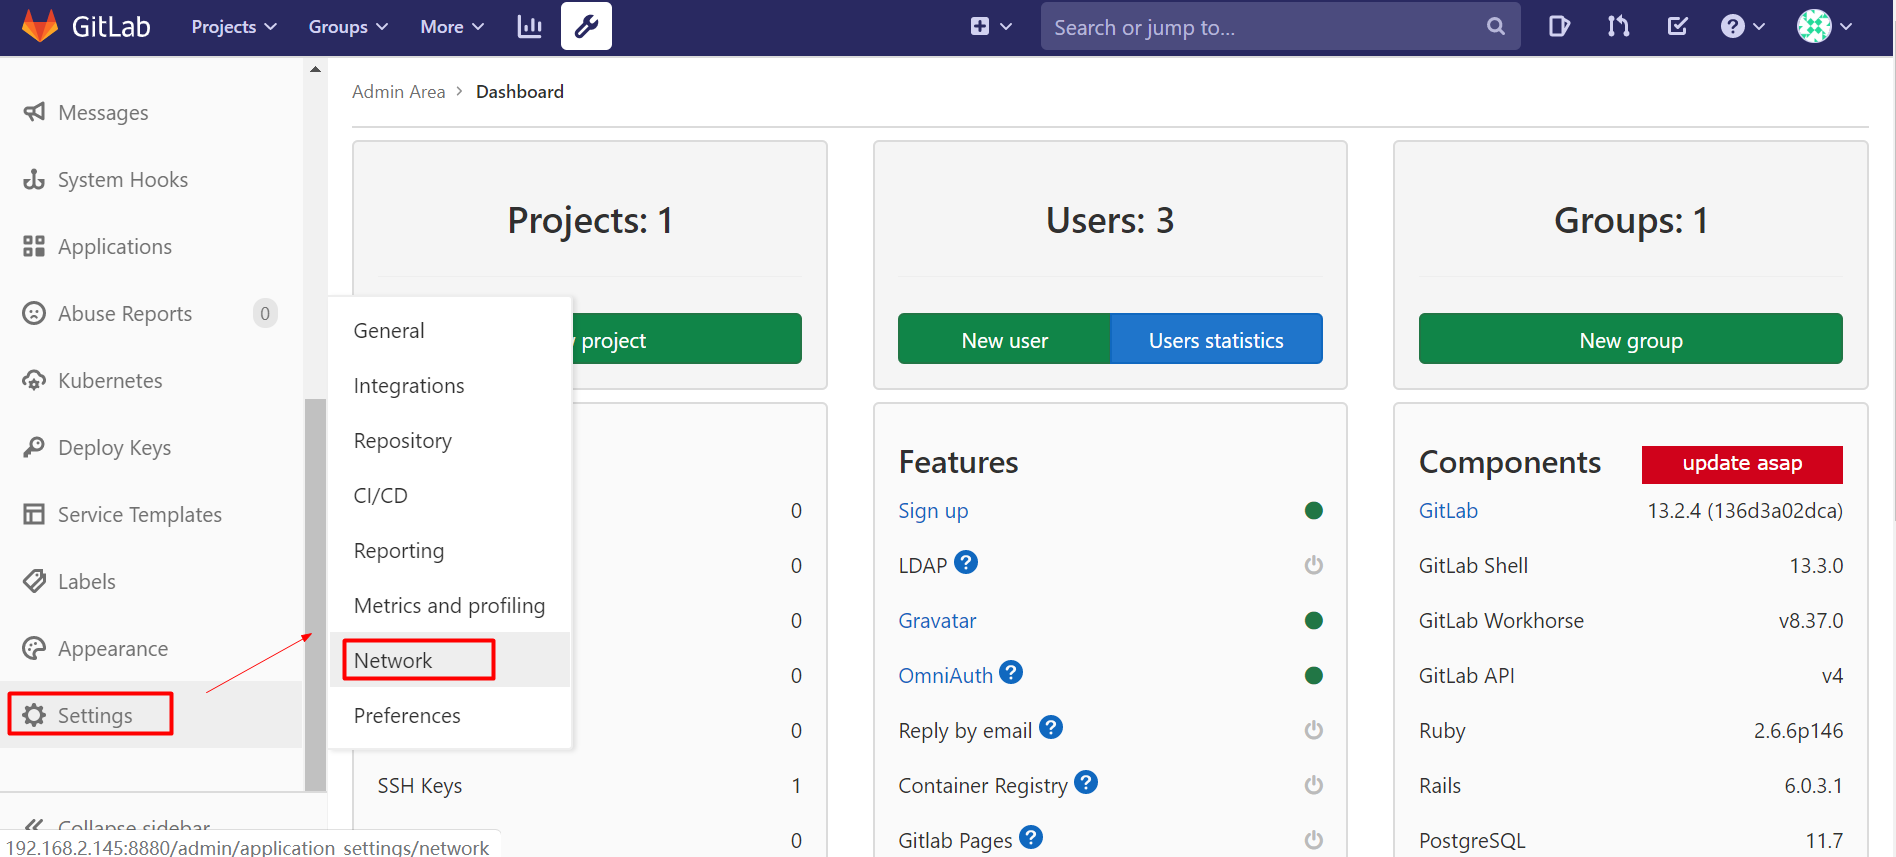Click the partially hidden project button

(687, 340)
